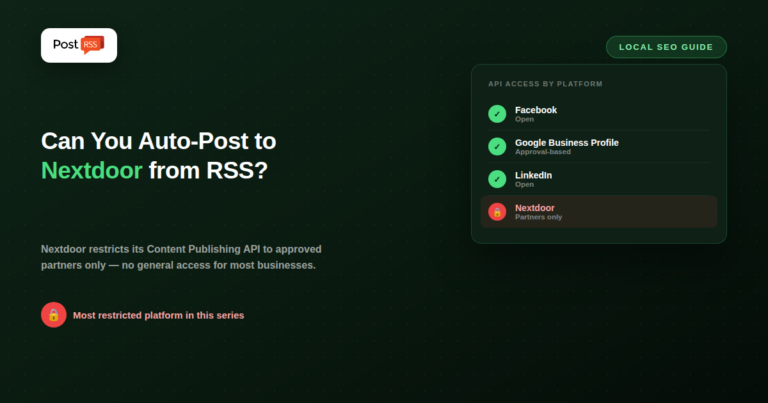Click the green check icon beside LinkedIn
Image resolution: width=768 pixels, height=403 pixels.
pos(497,179)
